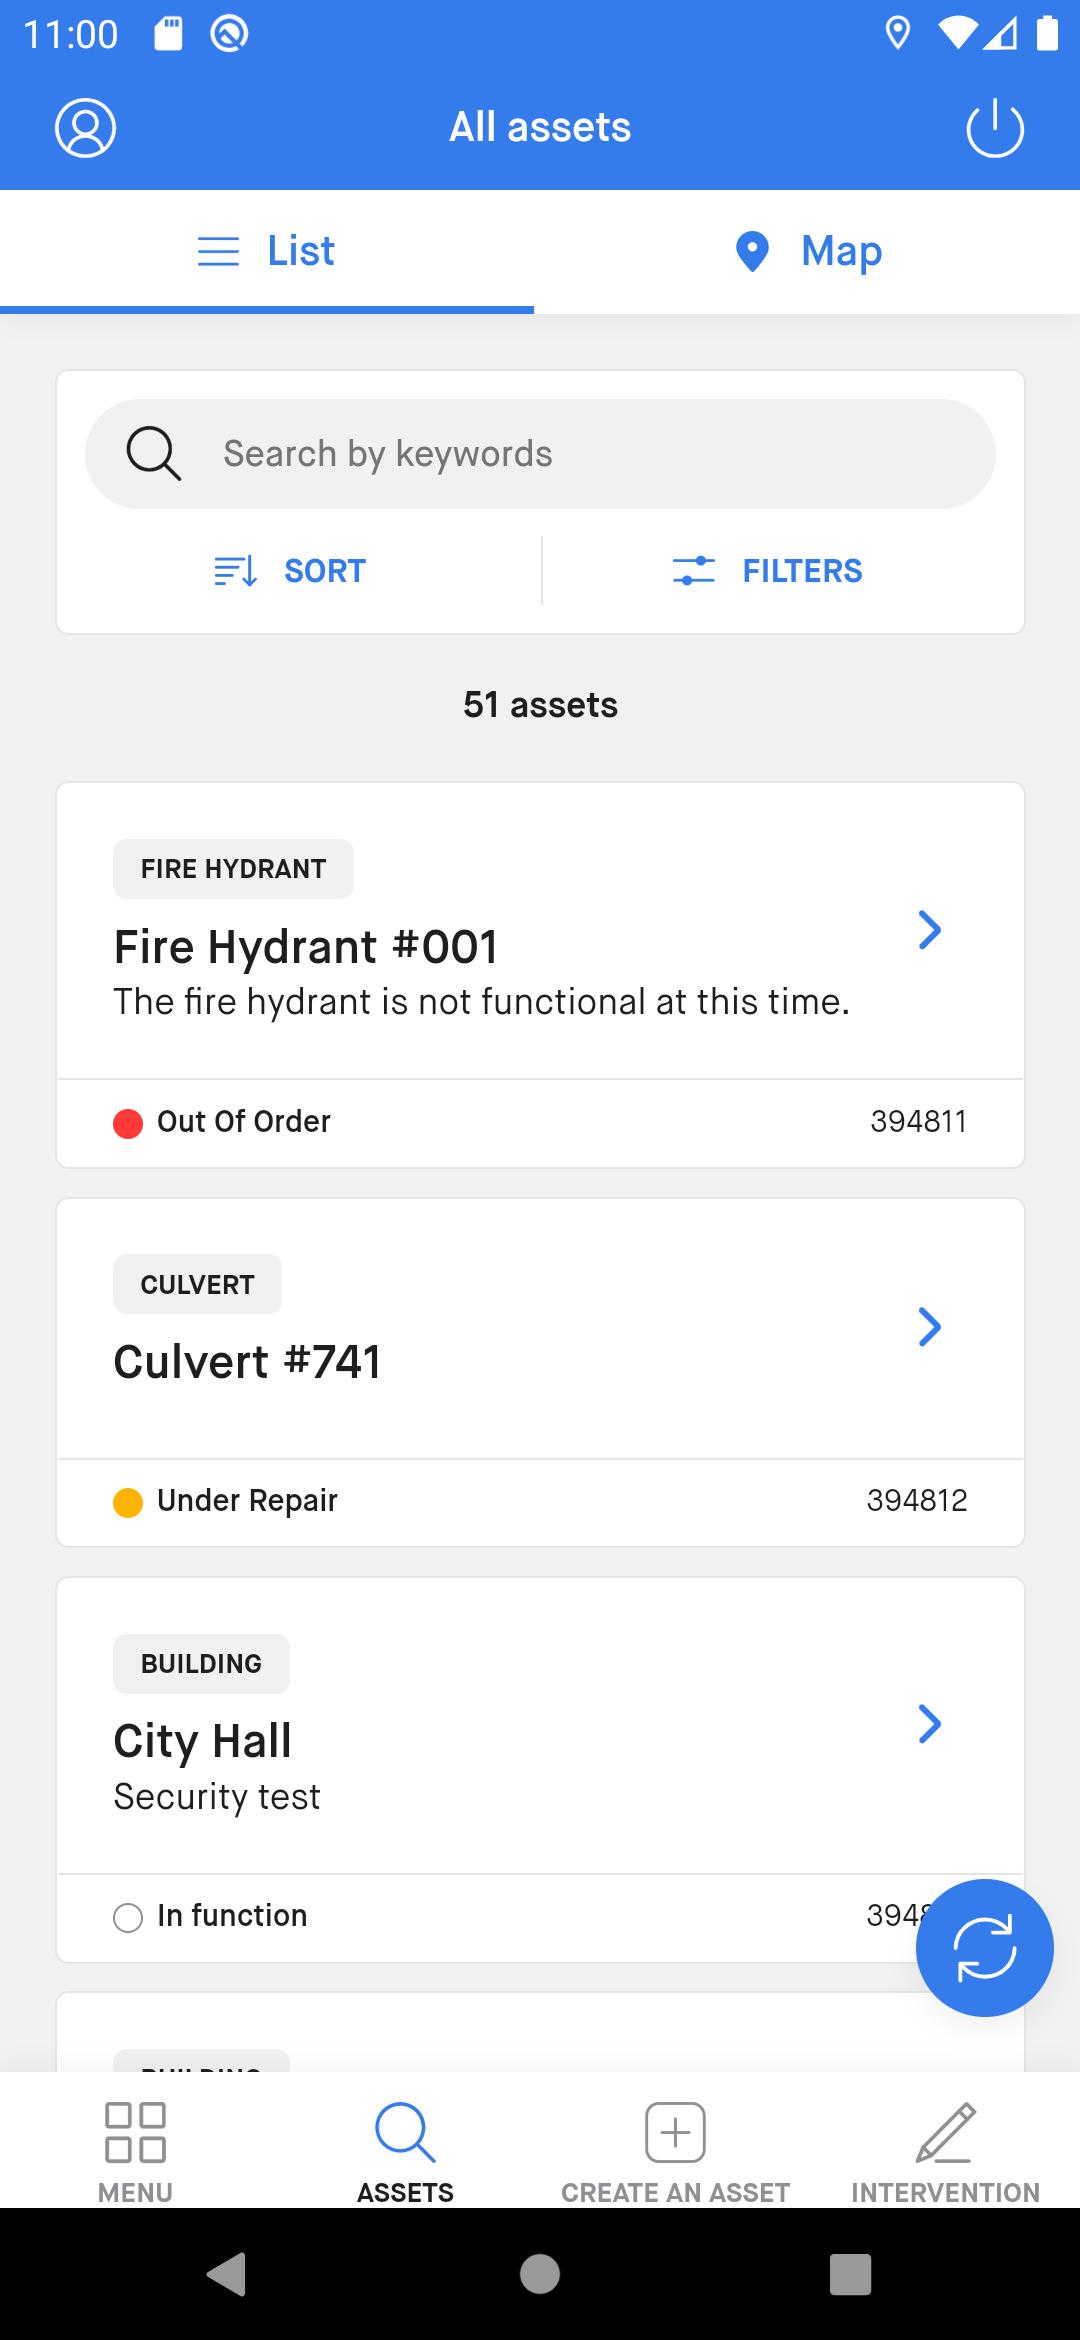Open the Sort options
The image size is (1080, 2340).
pos(290,571)
